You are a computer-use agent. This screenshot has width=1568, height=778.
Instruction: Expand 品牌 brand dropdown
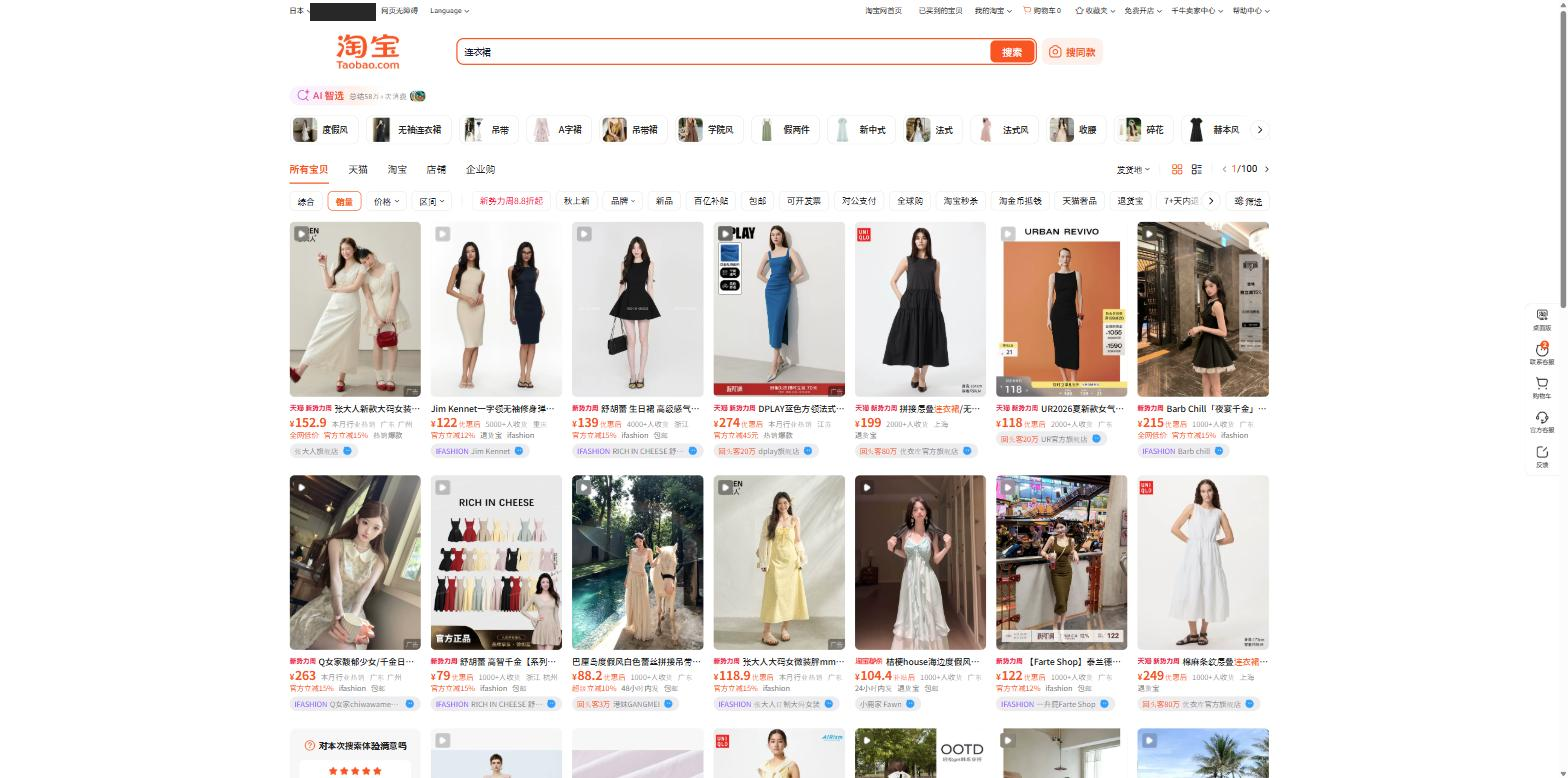pos(623,201)
